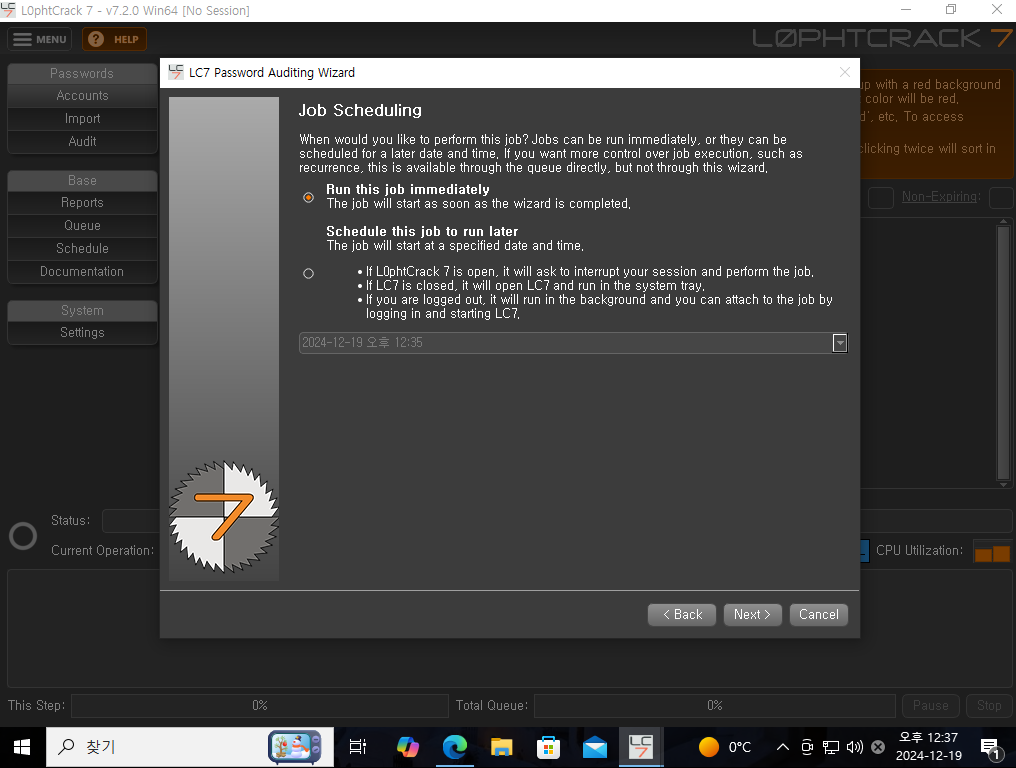Open Audit in the Passwords sidebar
This screenshot has width=1016, height=768.
(x=82, y=141)
